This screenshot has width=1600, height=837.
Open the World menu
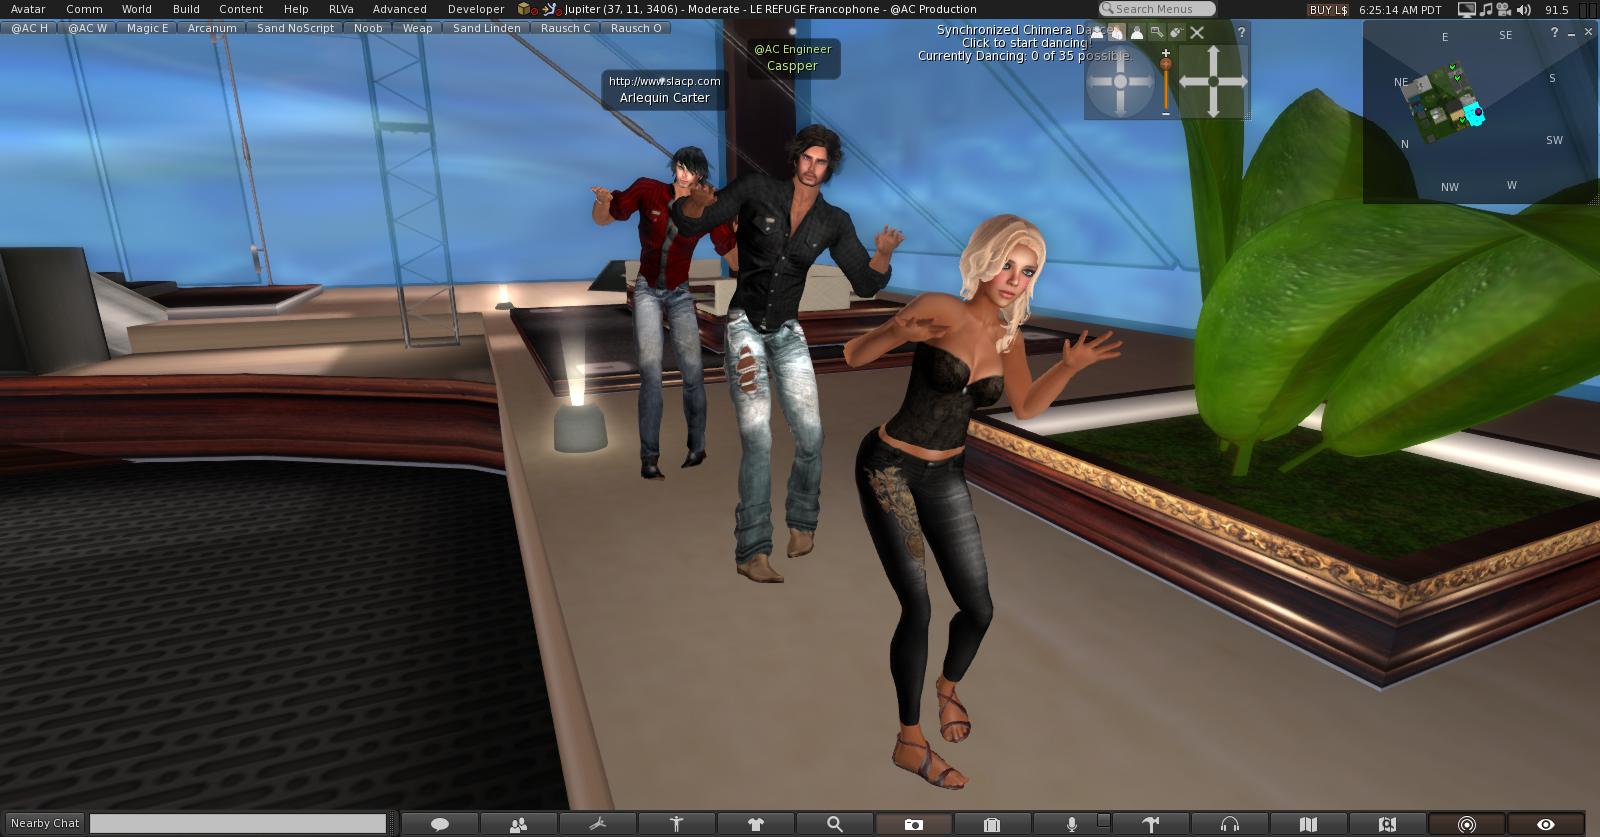pyautogui.click(x=137, y=9)
